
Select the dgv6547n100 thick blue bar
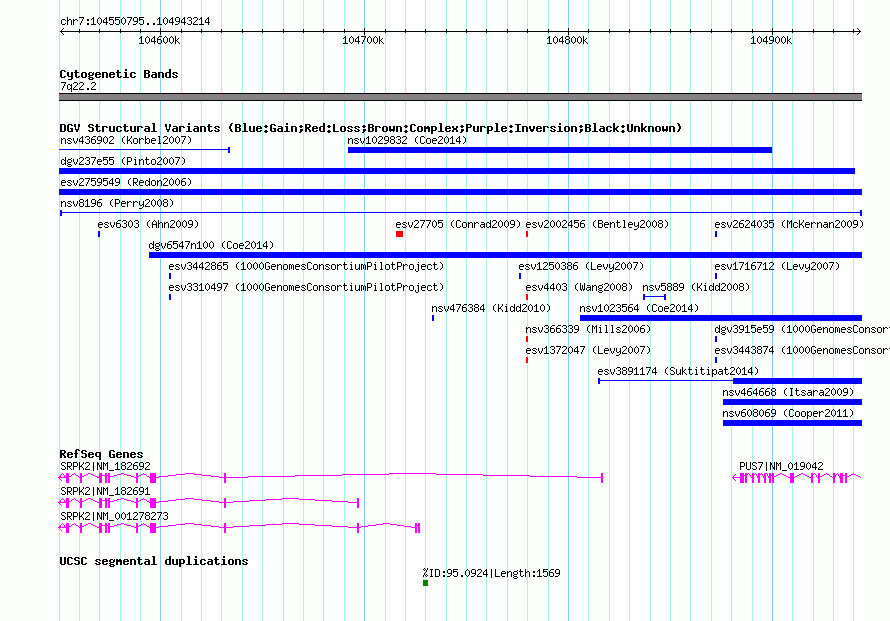pyautogui.click(x=505, y=255)
